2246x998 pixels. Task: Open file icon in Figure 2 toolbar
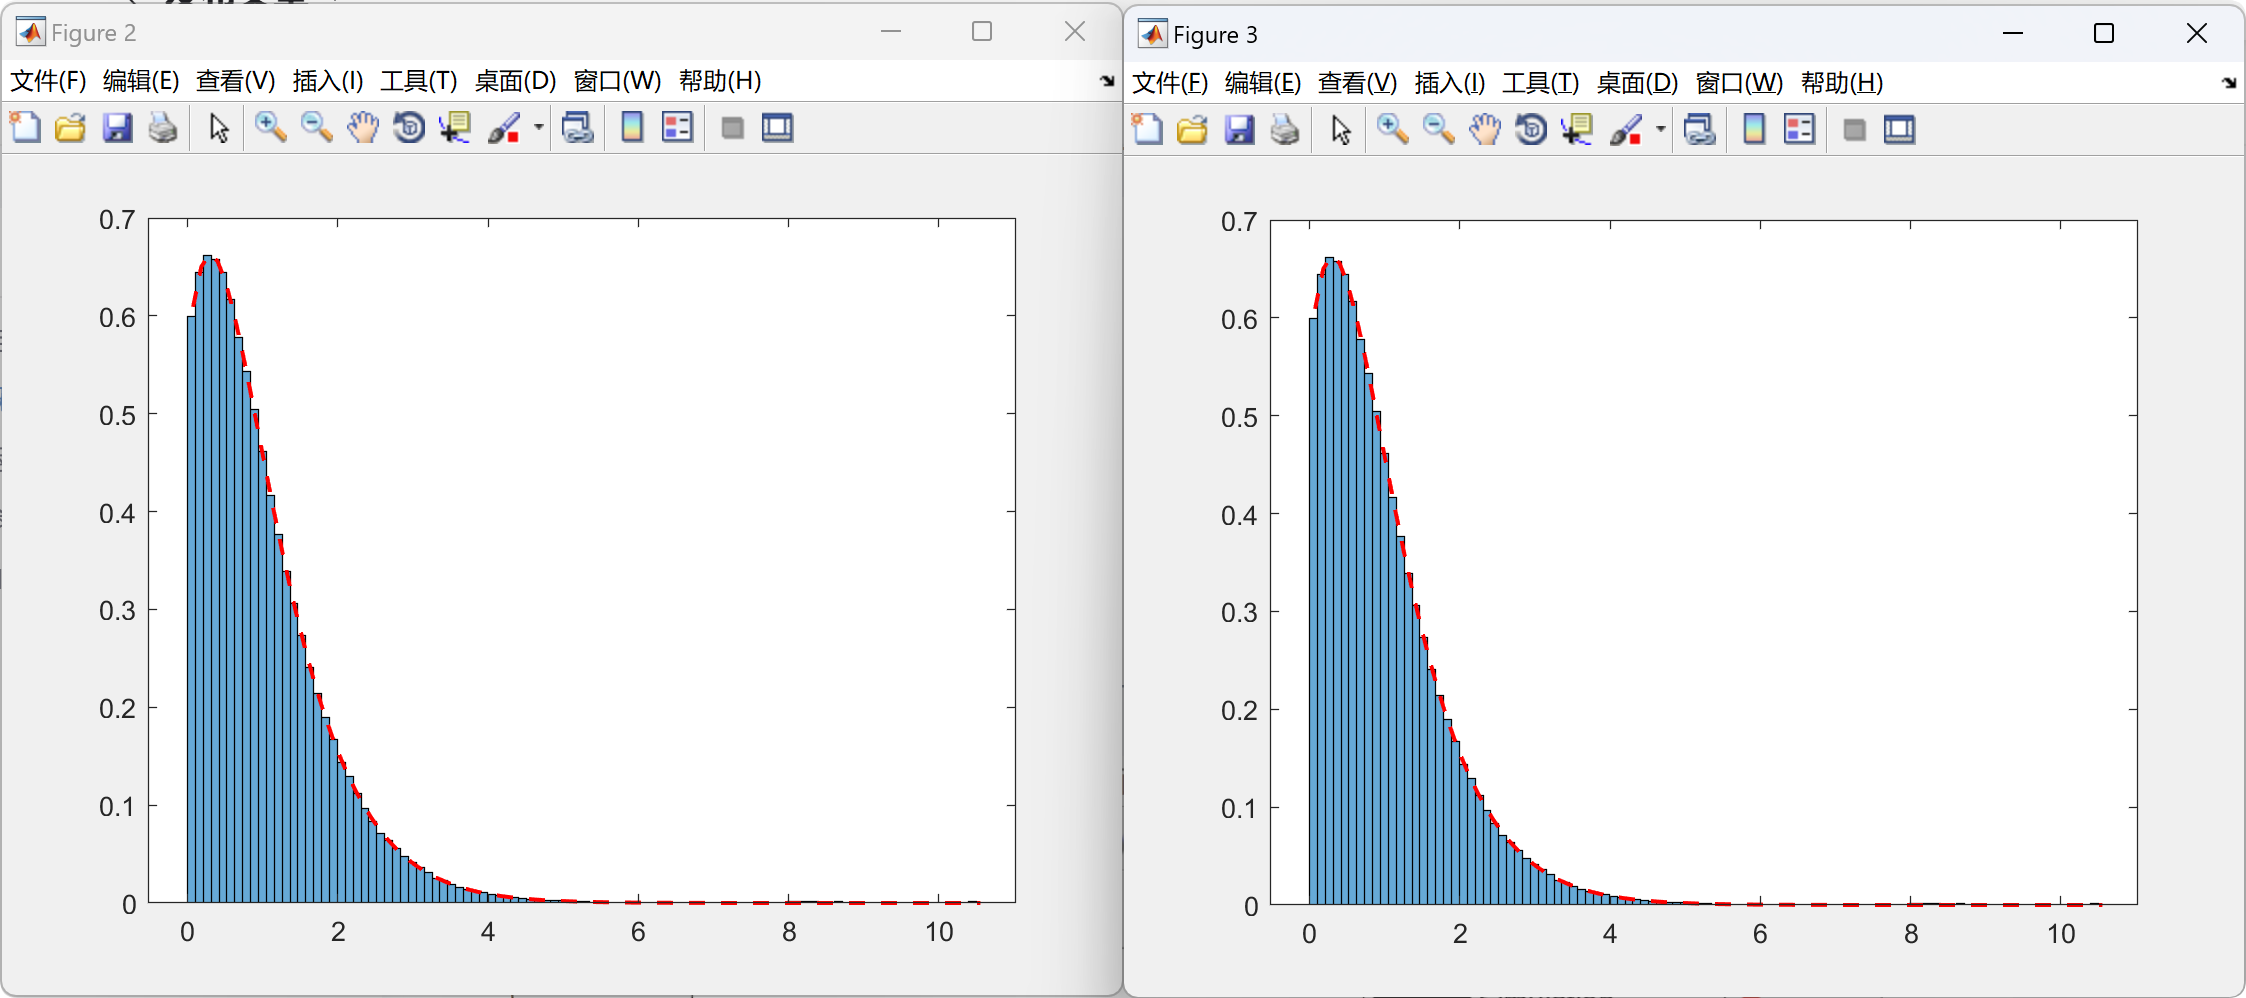[71, 128]
